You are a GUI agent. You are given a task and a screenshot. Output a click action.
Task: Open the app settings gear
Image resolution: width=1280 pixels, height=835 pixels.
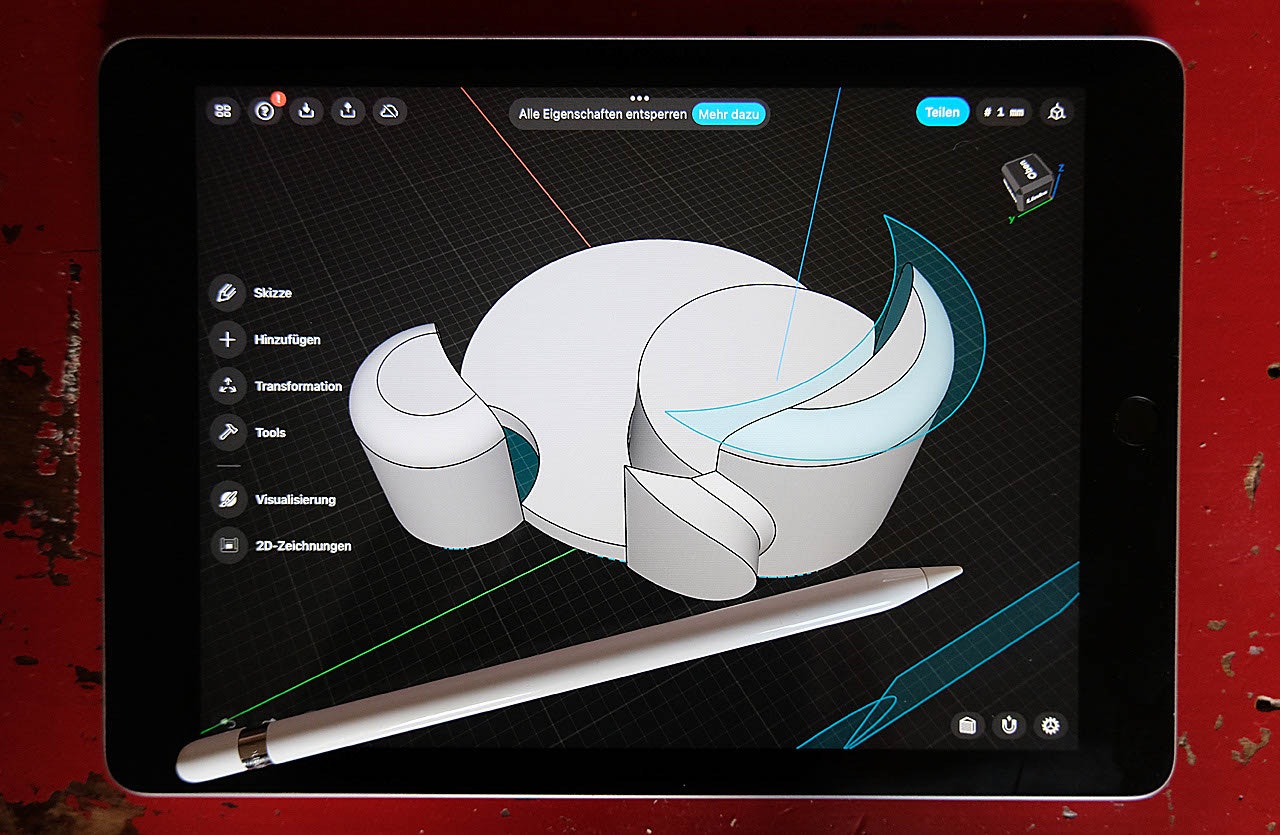pyautogui.click(x=1051, y=726)
